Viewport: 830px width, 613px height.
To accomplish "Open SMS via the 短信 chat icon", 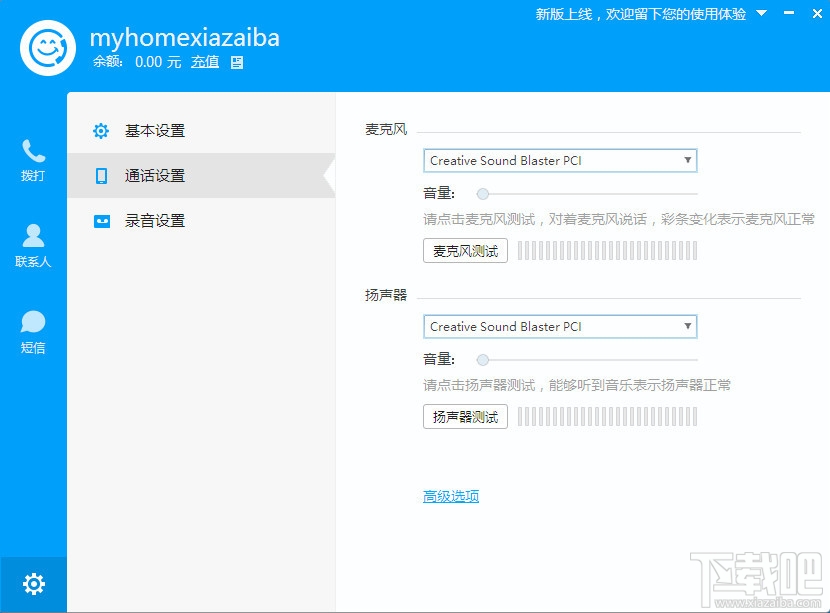I will (x=33, y=322).
